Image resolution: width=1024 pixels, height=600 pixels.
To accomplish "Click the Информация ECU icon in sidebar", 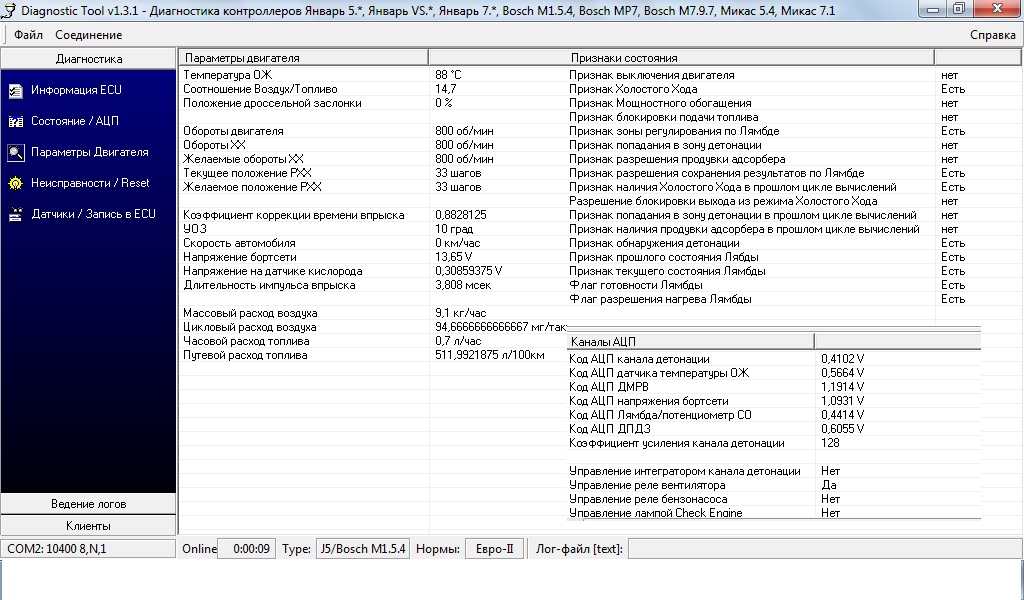I will click(x=15, y=90).
